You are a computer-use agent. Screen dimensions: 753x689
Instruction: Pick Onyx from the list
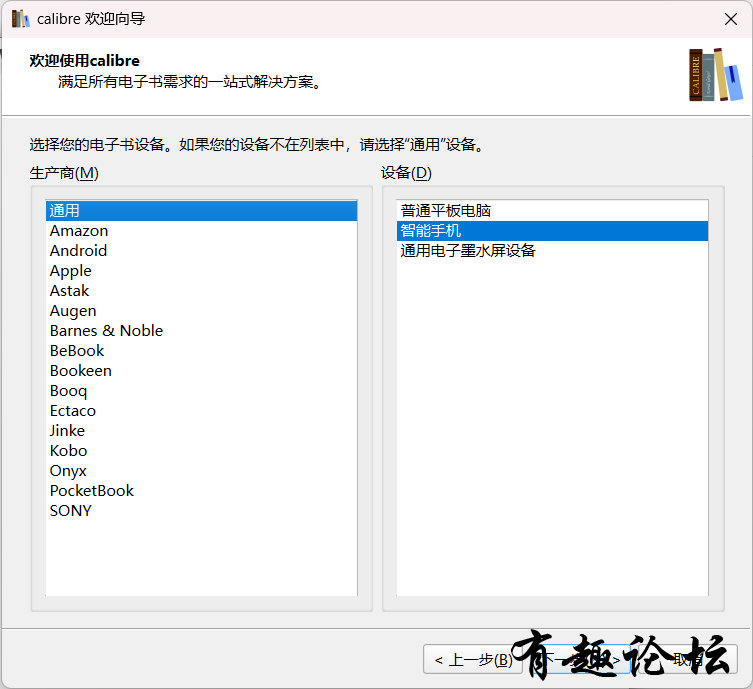(201, 471)
